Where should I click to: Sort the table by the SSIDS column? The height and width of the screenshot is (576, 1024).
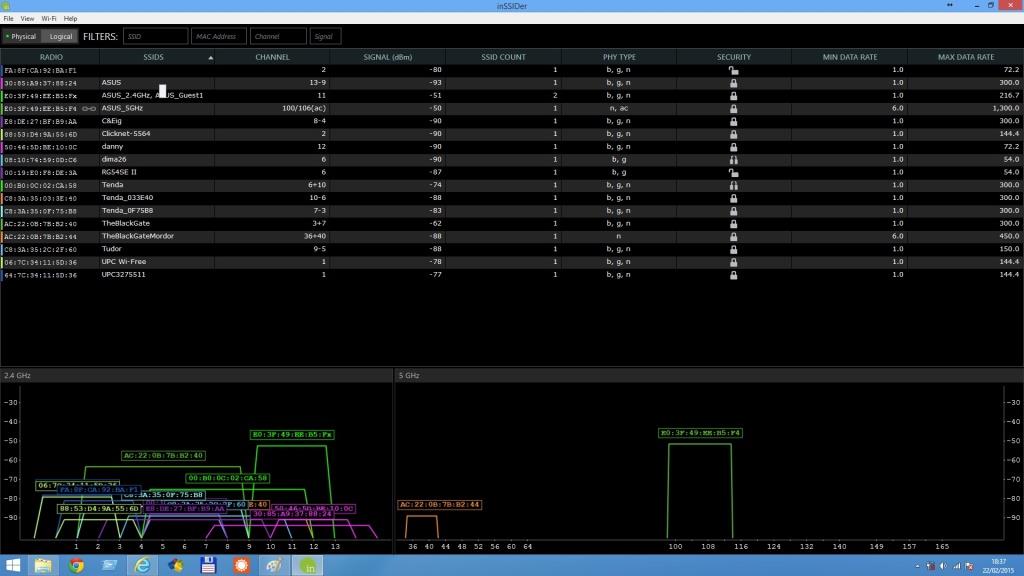(x=153, y=57)
